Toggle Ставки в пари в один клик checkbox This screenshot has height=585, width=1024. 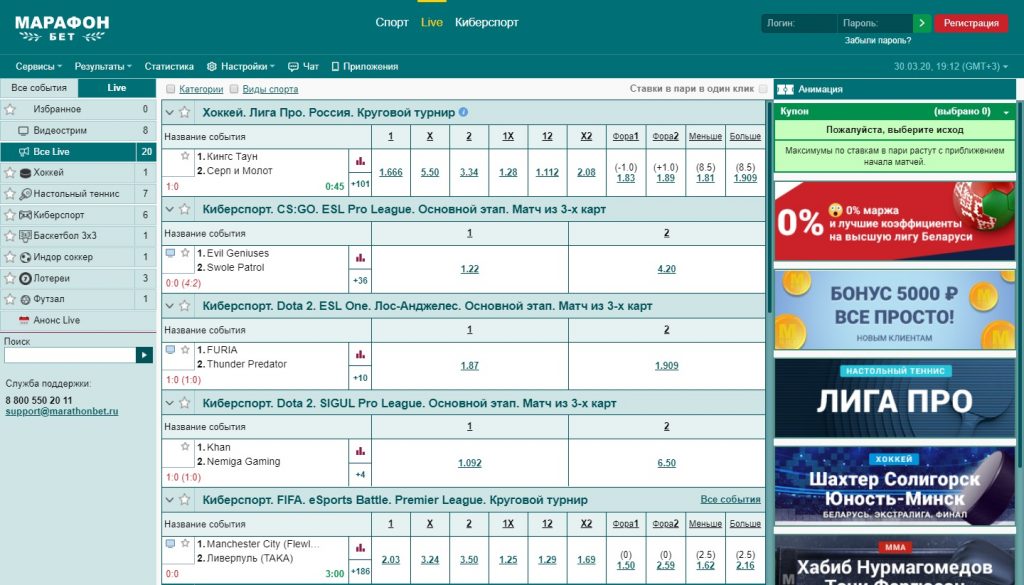(763, 89)
